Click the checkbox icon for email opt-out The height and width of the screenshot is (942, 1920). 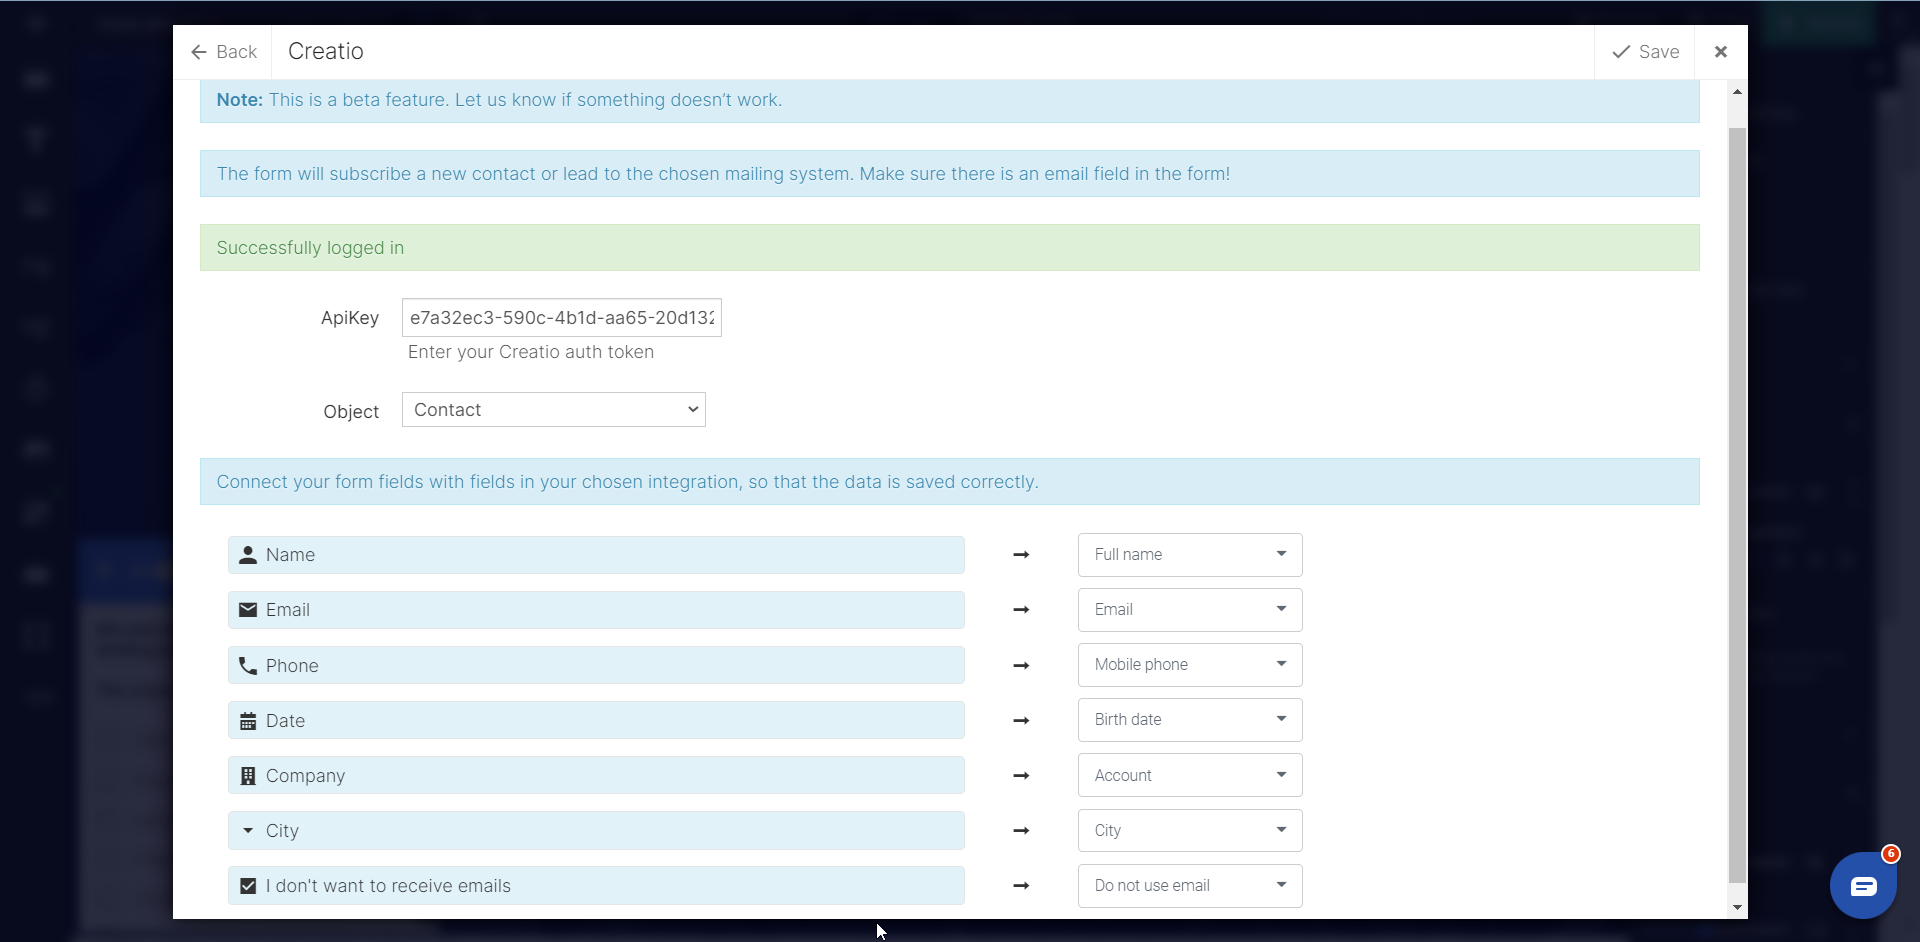click(248, 886)
